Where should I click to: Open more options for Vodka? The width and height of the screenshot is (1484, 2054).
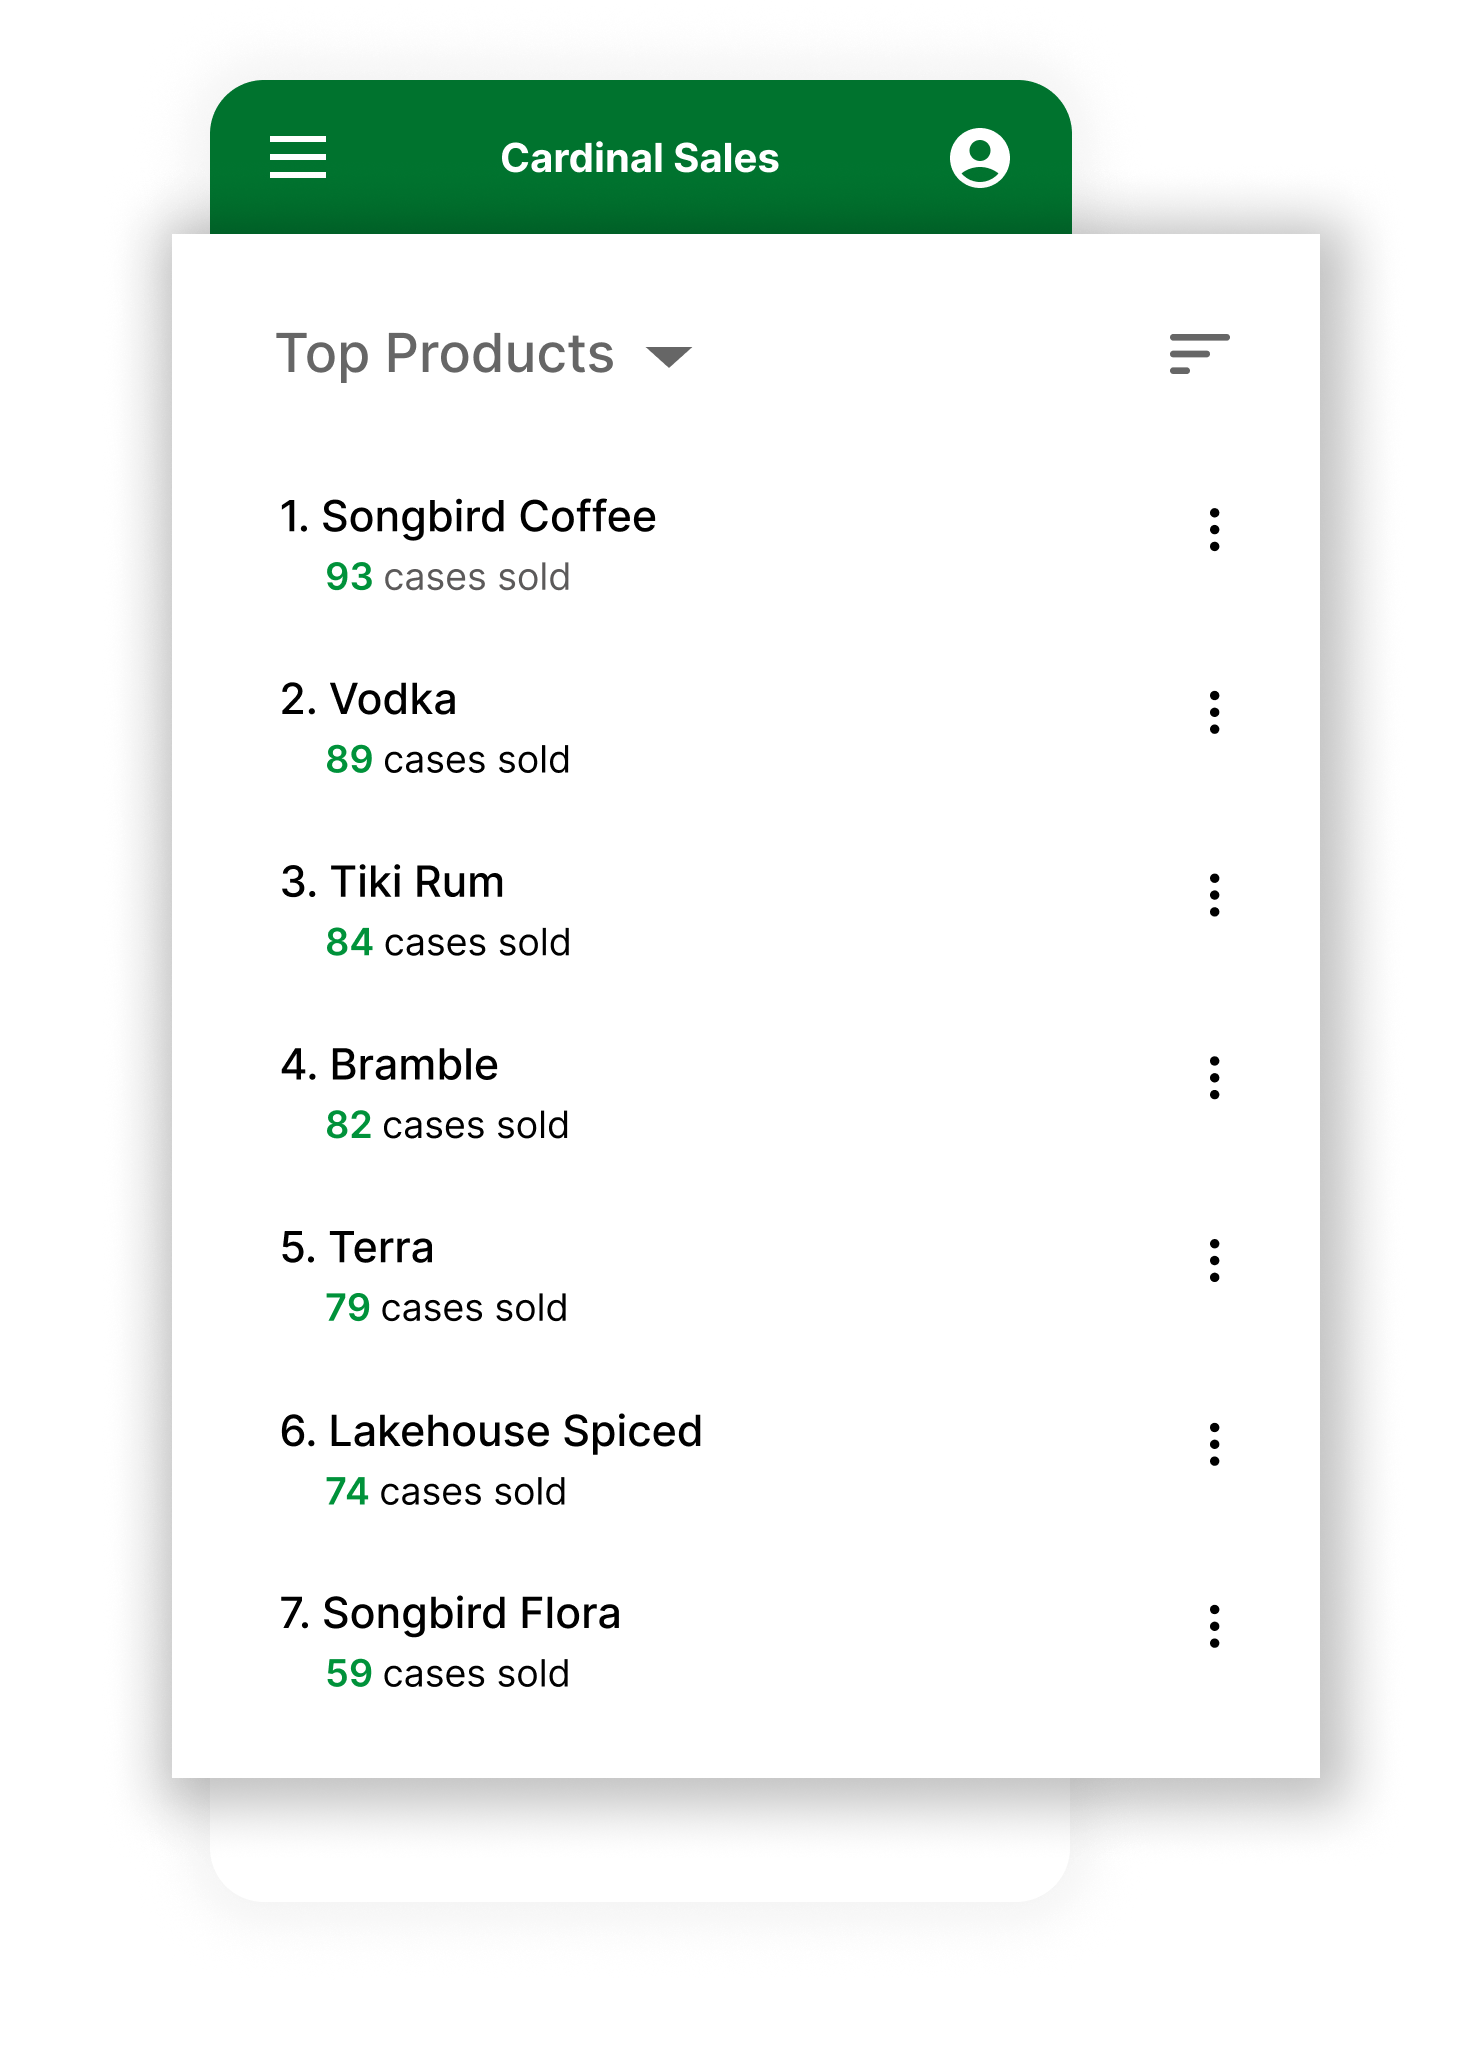1214,712
